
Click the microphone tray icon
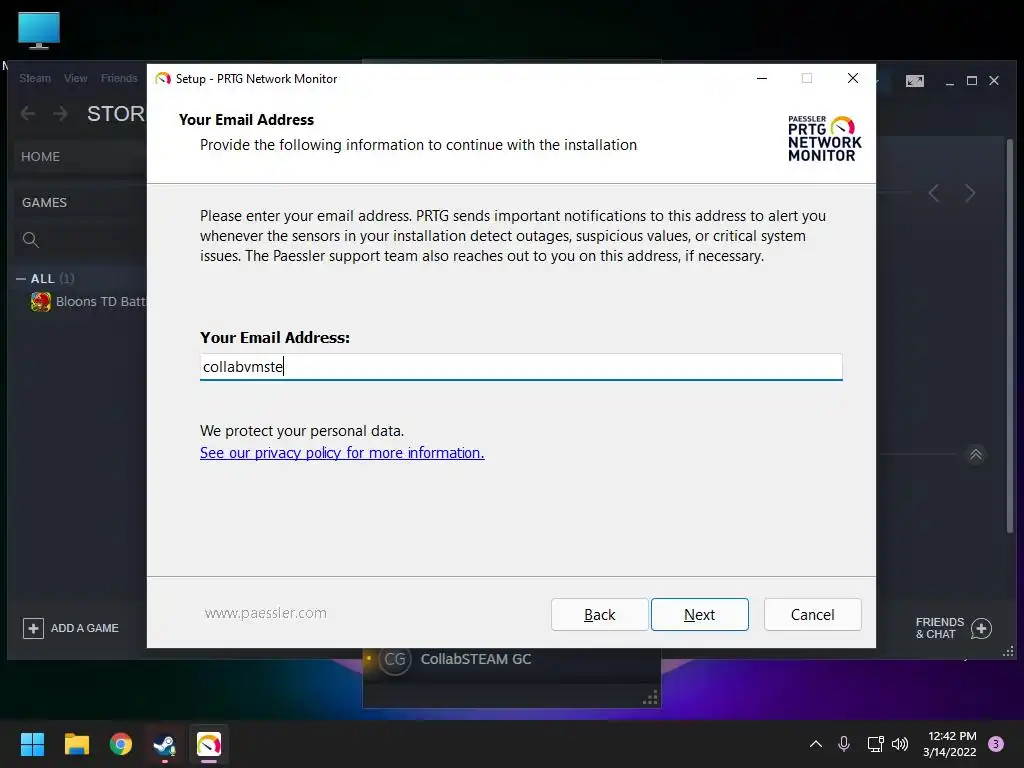pyautogui.click(x=844, y=744)
